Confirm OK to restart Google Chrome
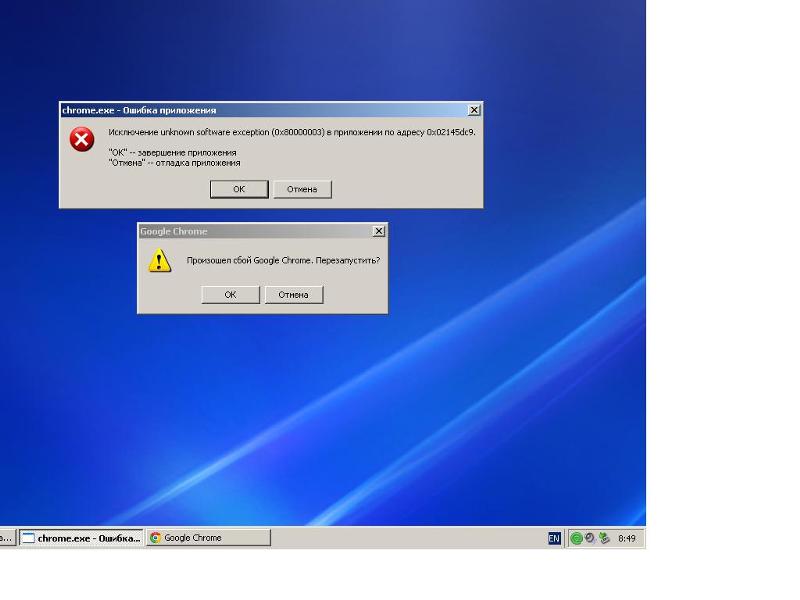The image size is (800, 600). [230, 295]
